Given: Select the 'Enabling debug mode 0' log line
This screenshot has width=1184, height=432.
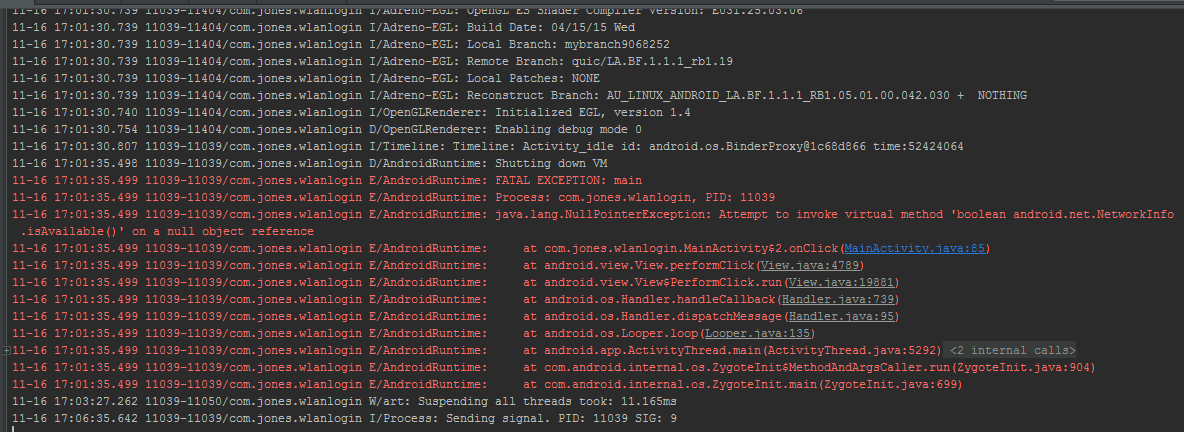Looking at the screenshot, I should coord(327,129).
